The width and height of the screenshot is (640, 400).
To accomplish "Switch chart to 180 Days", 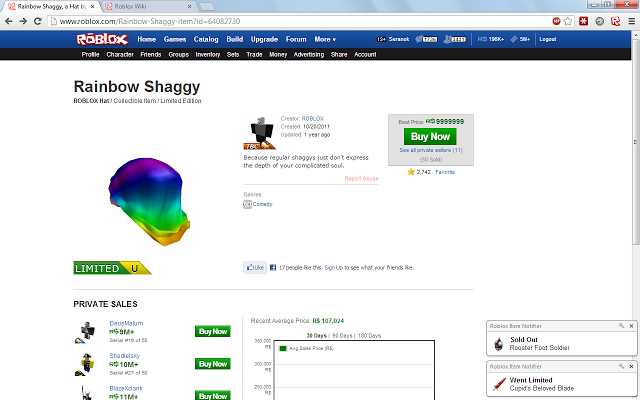I will (369, 336).
